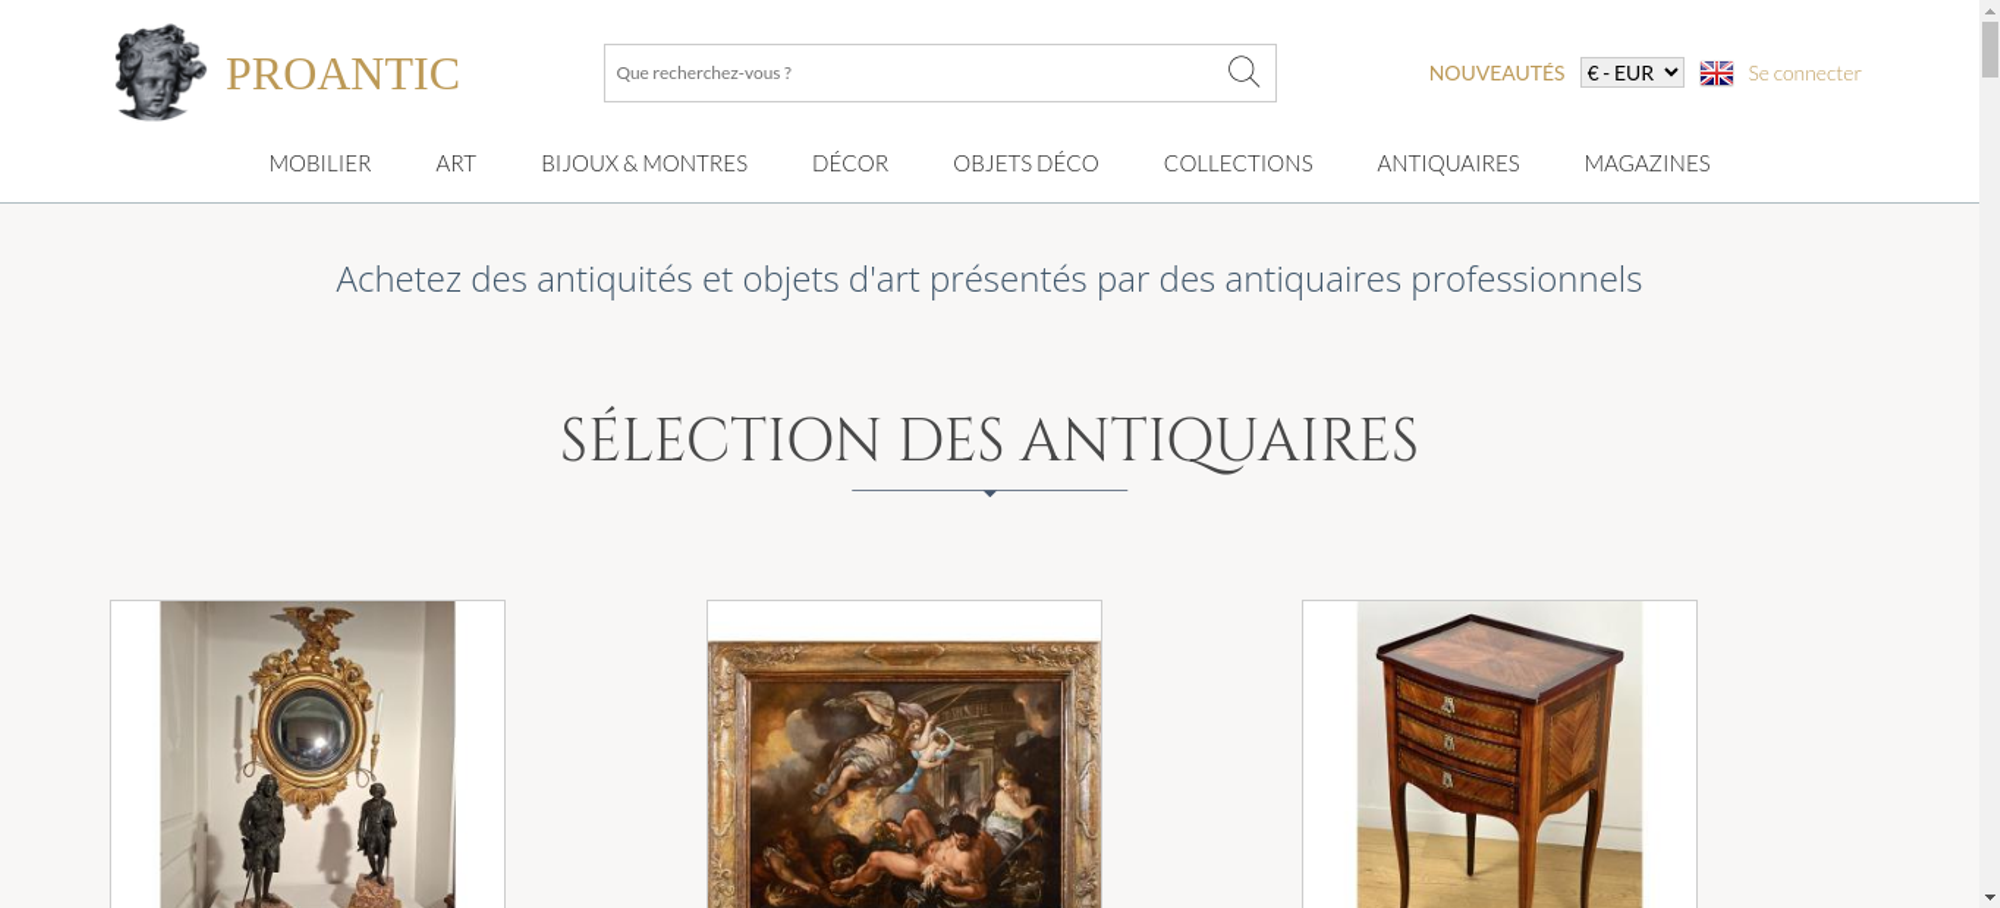Image resolution: width=2000 pixels, height=908 pixels.
Task: Click the PROANTIC logo text
Action: tap(343, 74)
